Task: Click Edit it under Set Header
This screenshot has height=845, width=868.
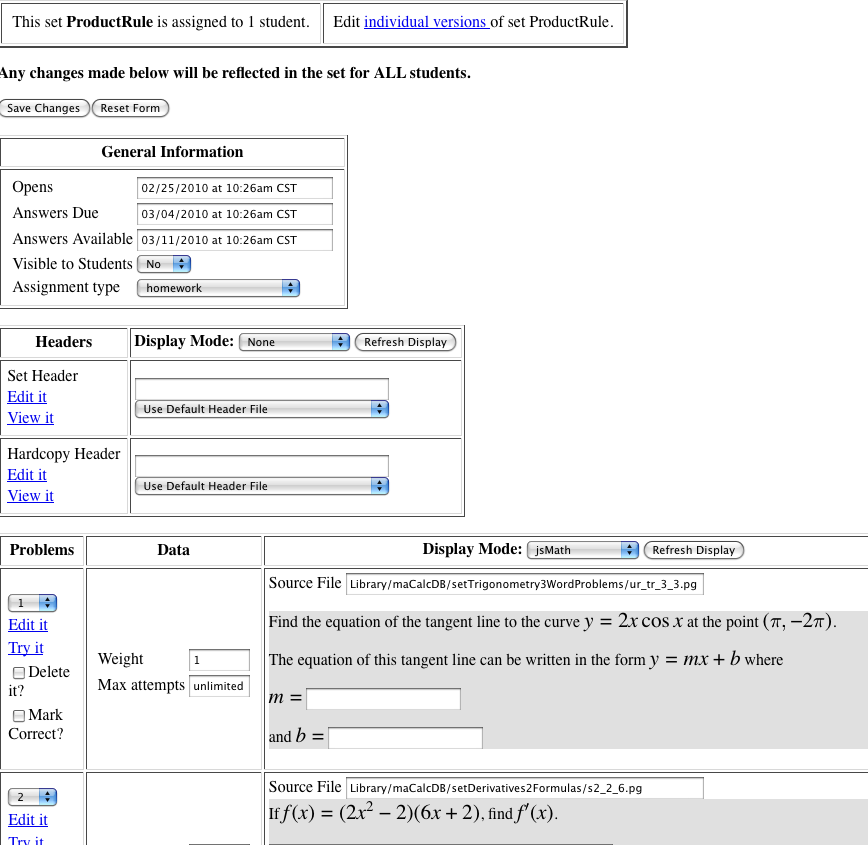Action: pos(27,396)
